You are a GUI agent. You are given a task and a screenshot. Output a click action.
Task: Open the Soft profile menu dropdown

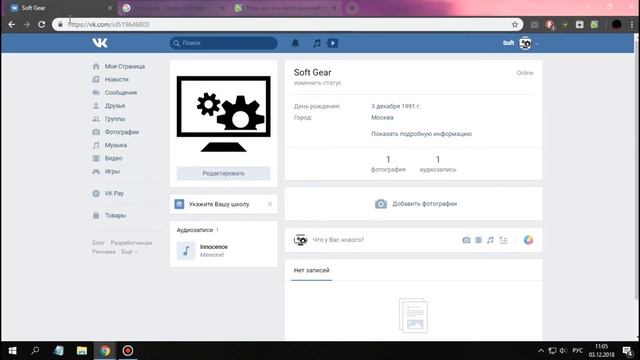point(520,43)
